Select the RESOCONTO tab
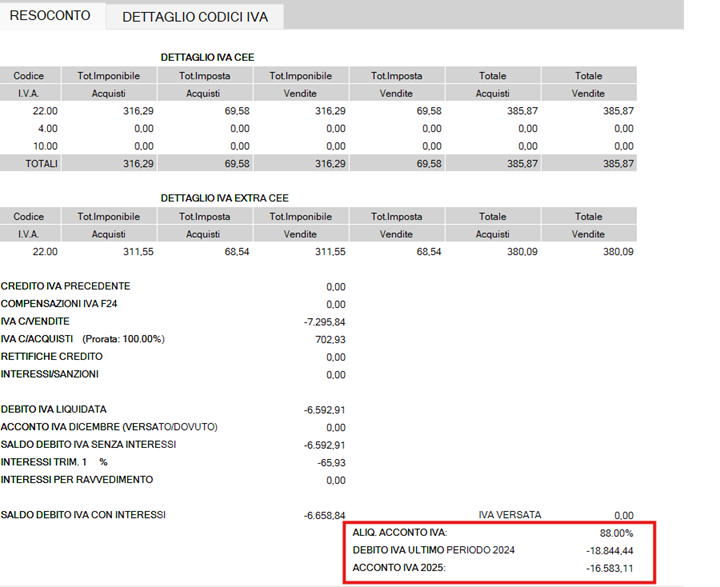The image size is (720, 587). point(50,16)
